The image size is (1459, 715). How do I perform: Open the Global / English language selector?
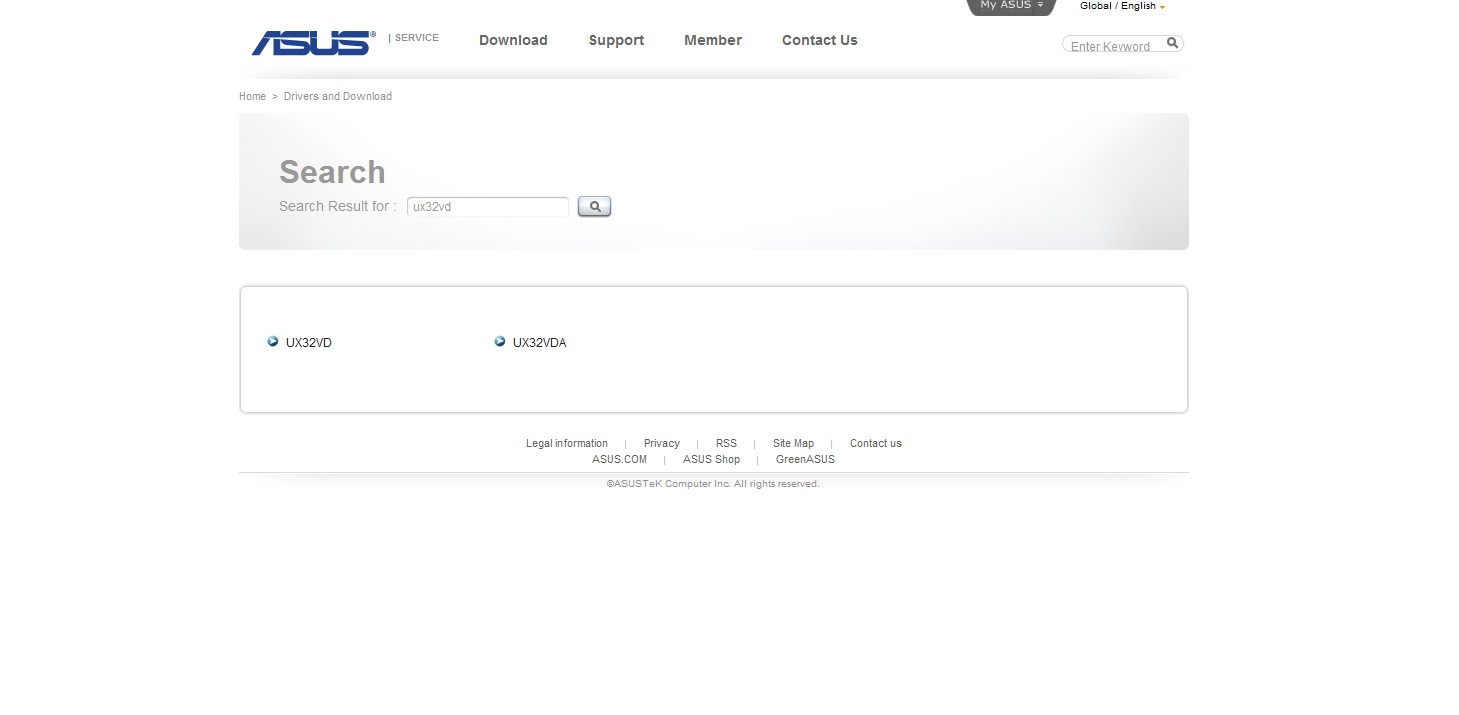click(1122, 6)
